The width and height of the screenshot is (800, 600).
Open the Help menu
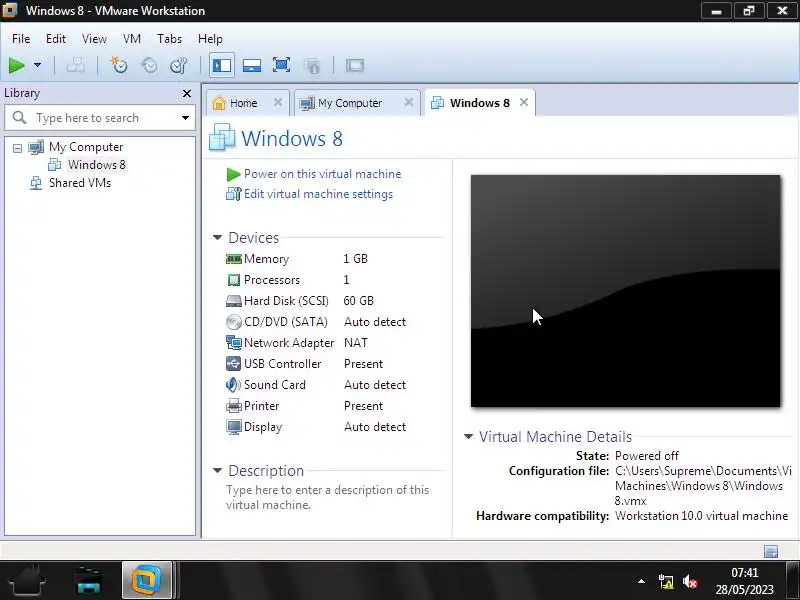coord(210,39)
